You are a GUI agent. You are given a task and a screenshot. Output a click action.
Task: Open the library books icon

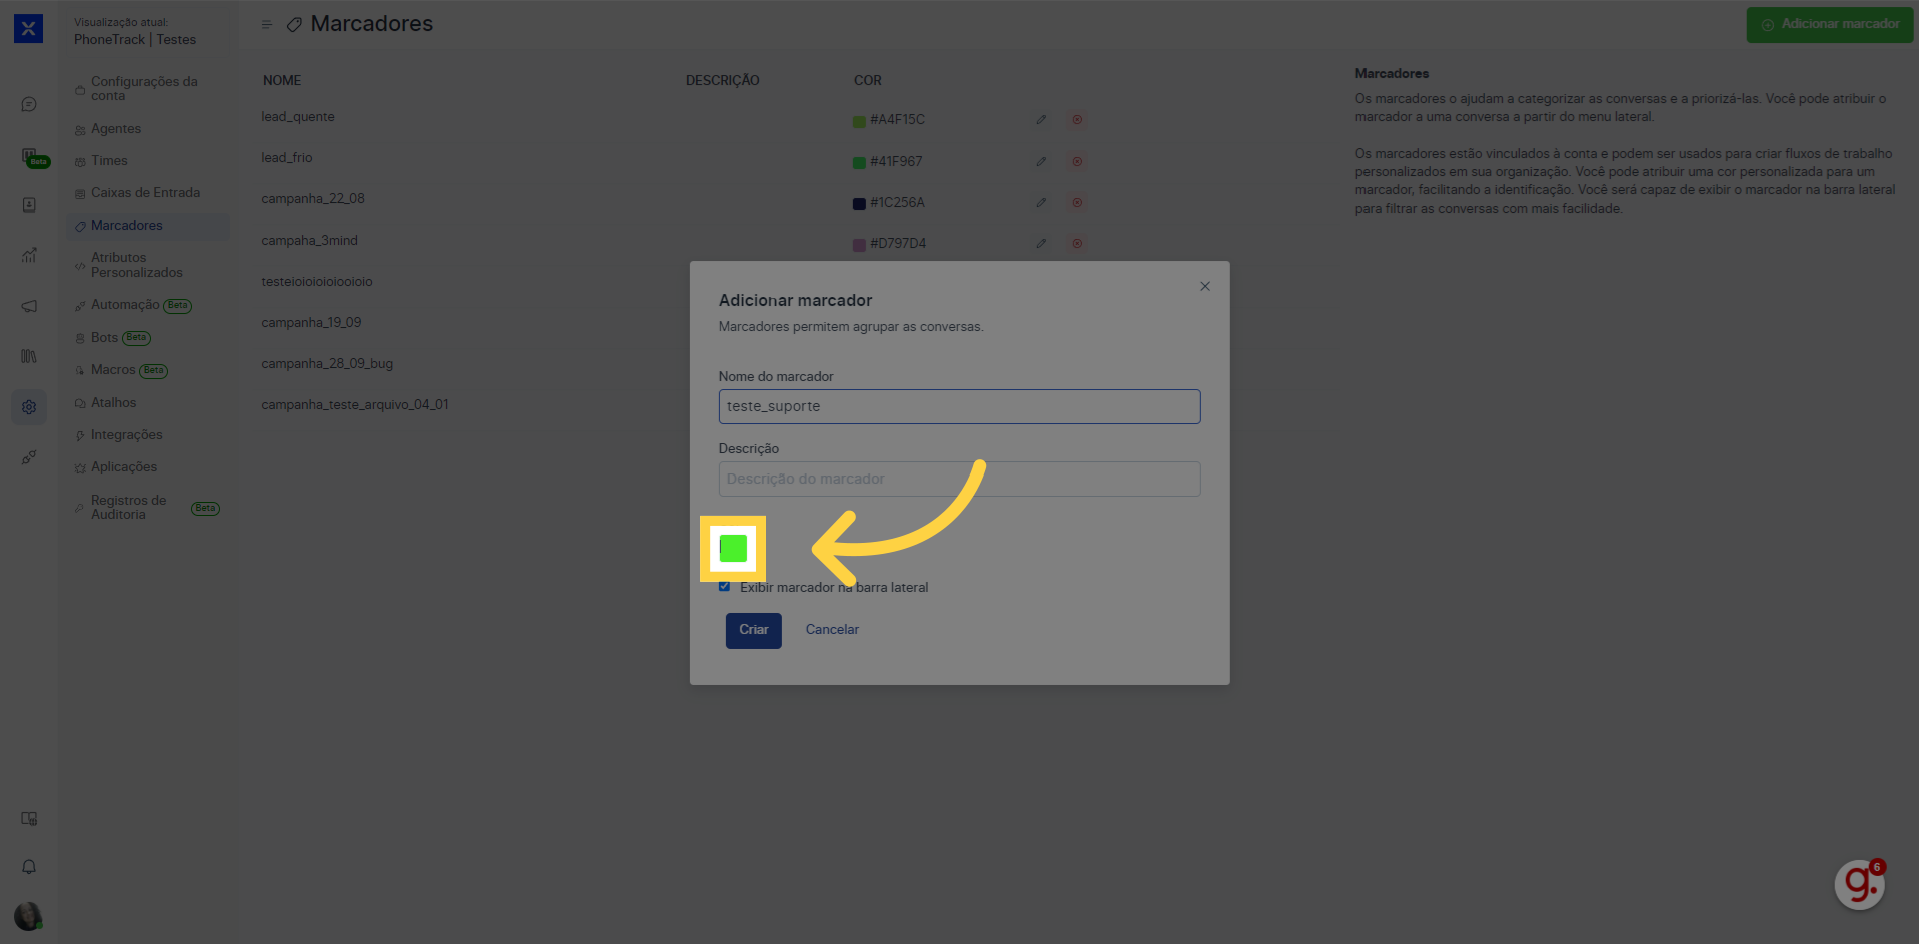coord(29,356)
